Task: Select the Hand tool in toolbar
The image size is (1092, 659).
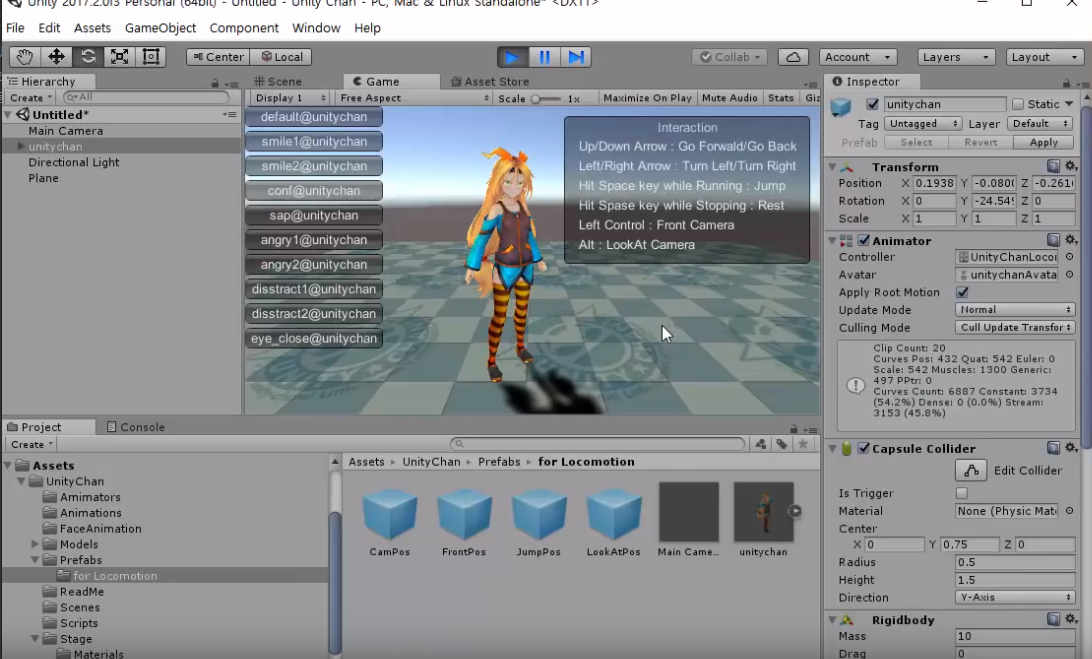Action: point(25,57)
